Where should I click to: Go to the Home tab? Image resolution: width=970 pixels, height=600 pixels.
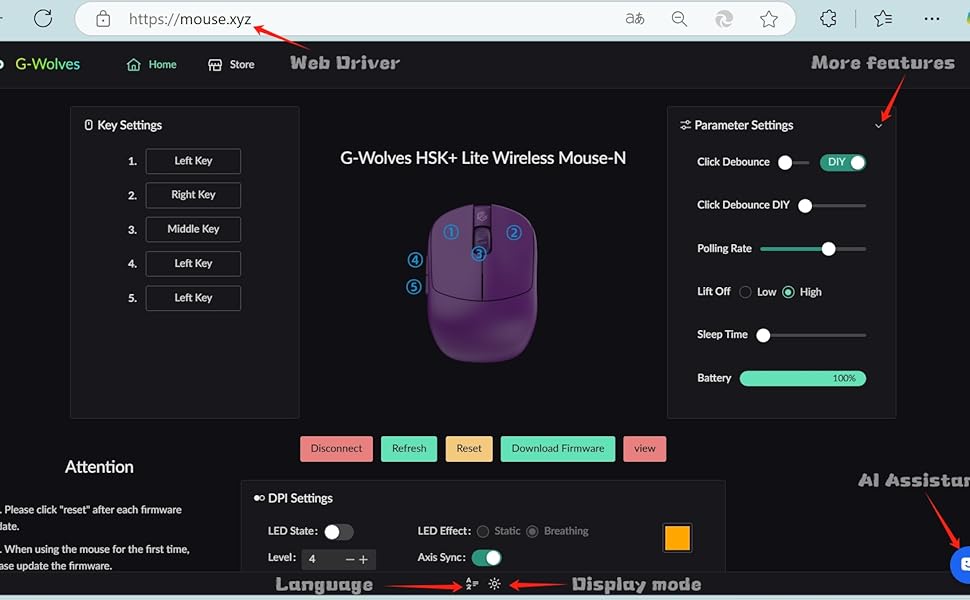pyautogui.click(x=152, y=64)
